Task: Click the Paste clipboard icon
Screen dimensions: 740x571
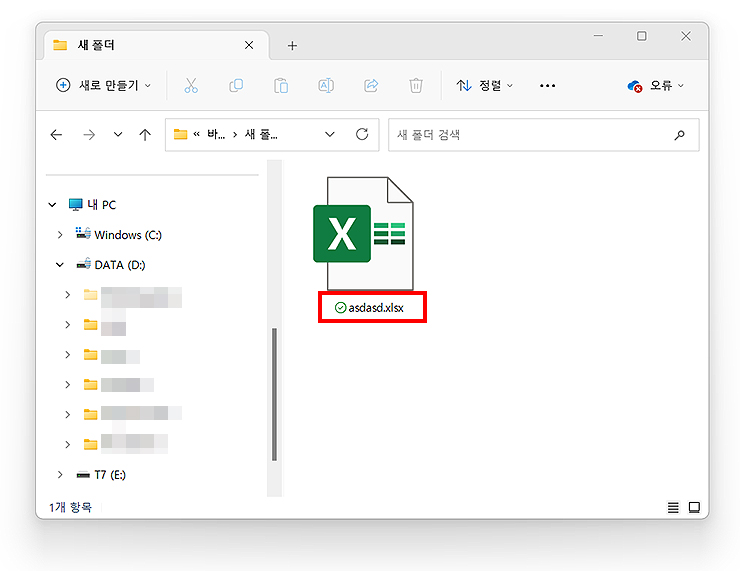Action: click(281, 85)
